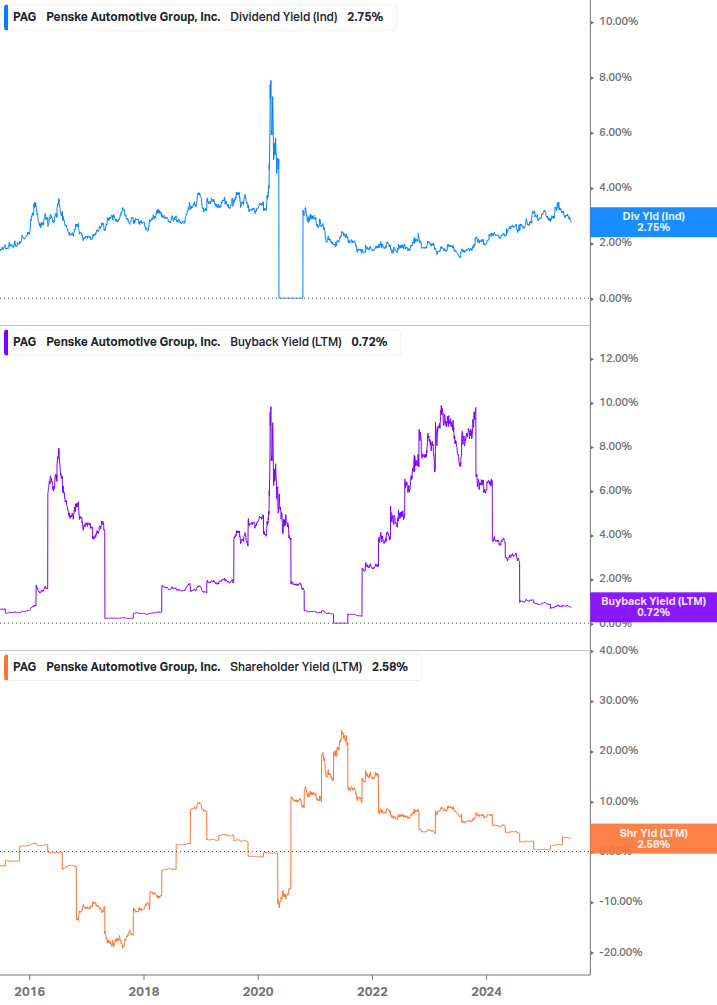Click the 4.00% label on the dividend yield axis

click(615, 188)
